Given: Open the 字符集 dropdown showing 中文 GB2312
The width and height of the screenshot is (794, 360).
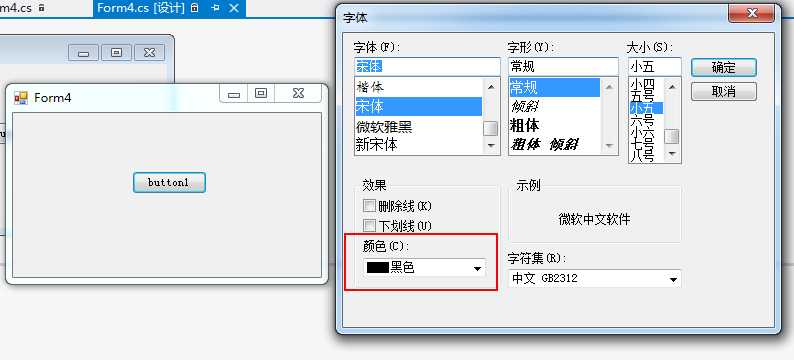Looking at the screenshot, I should (594, 278).
